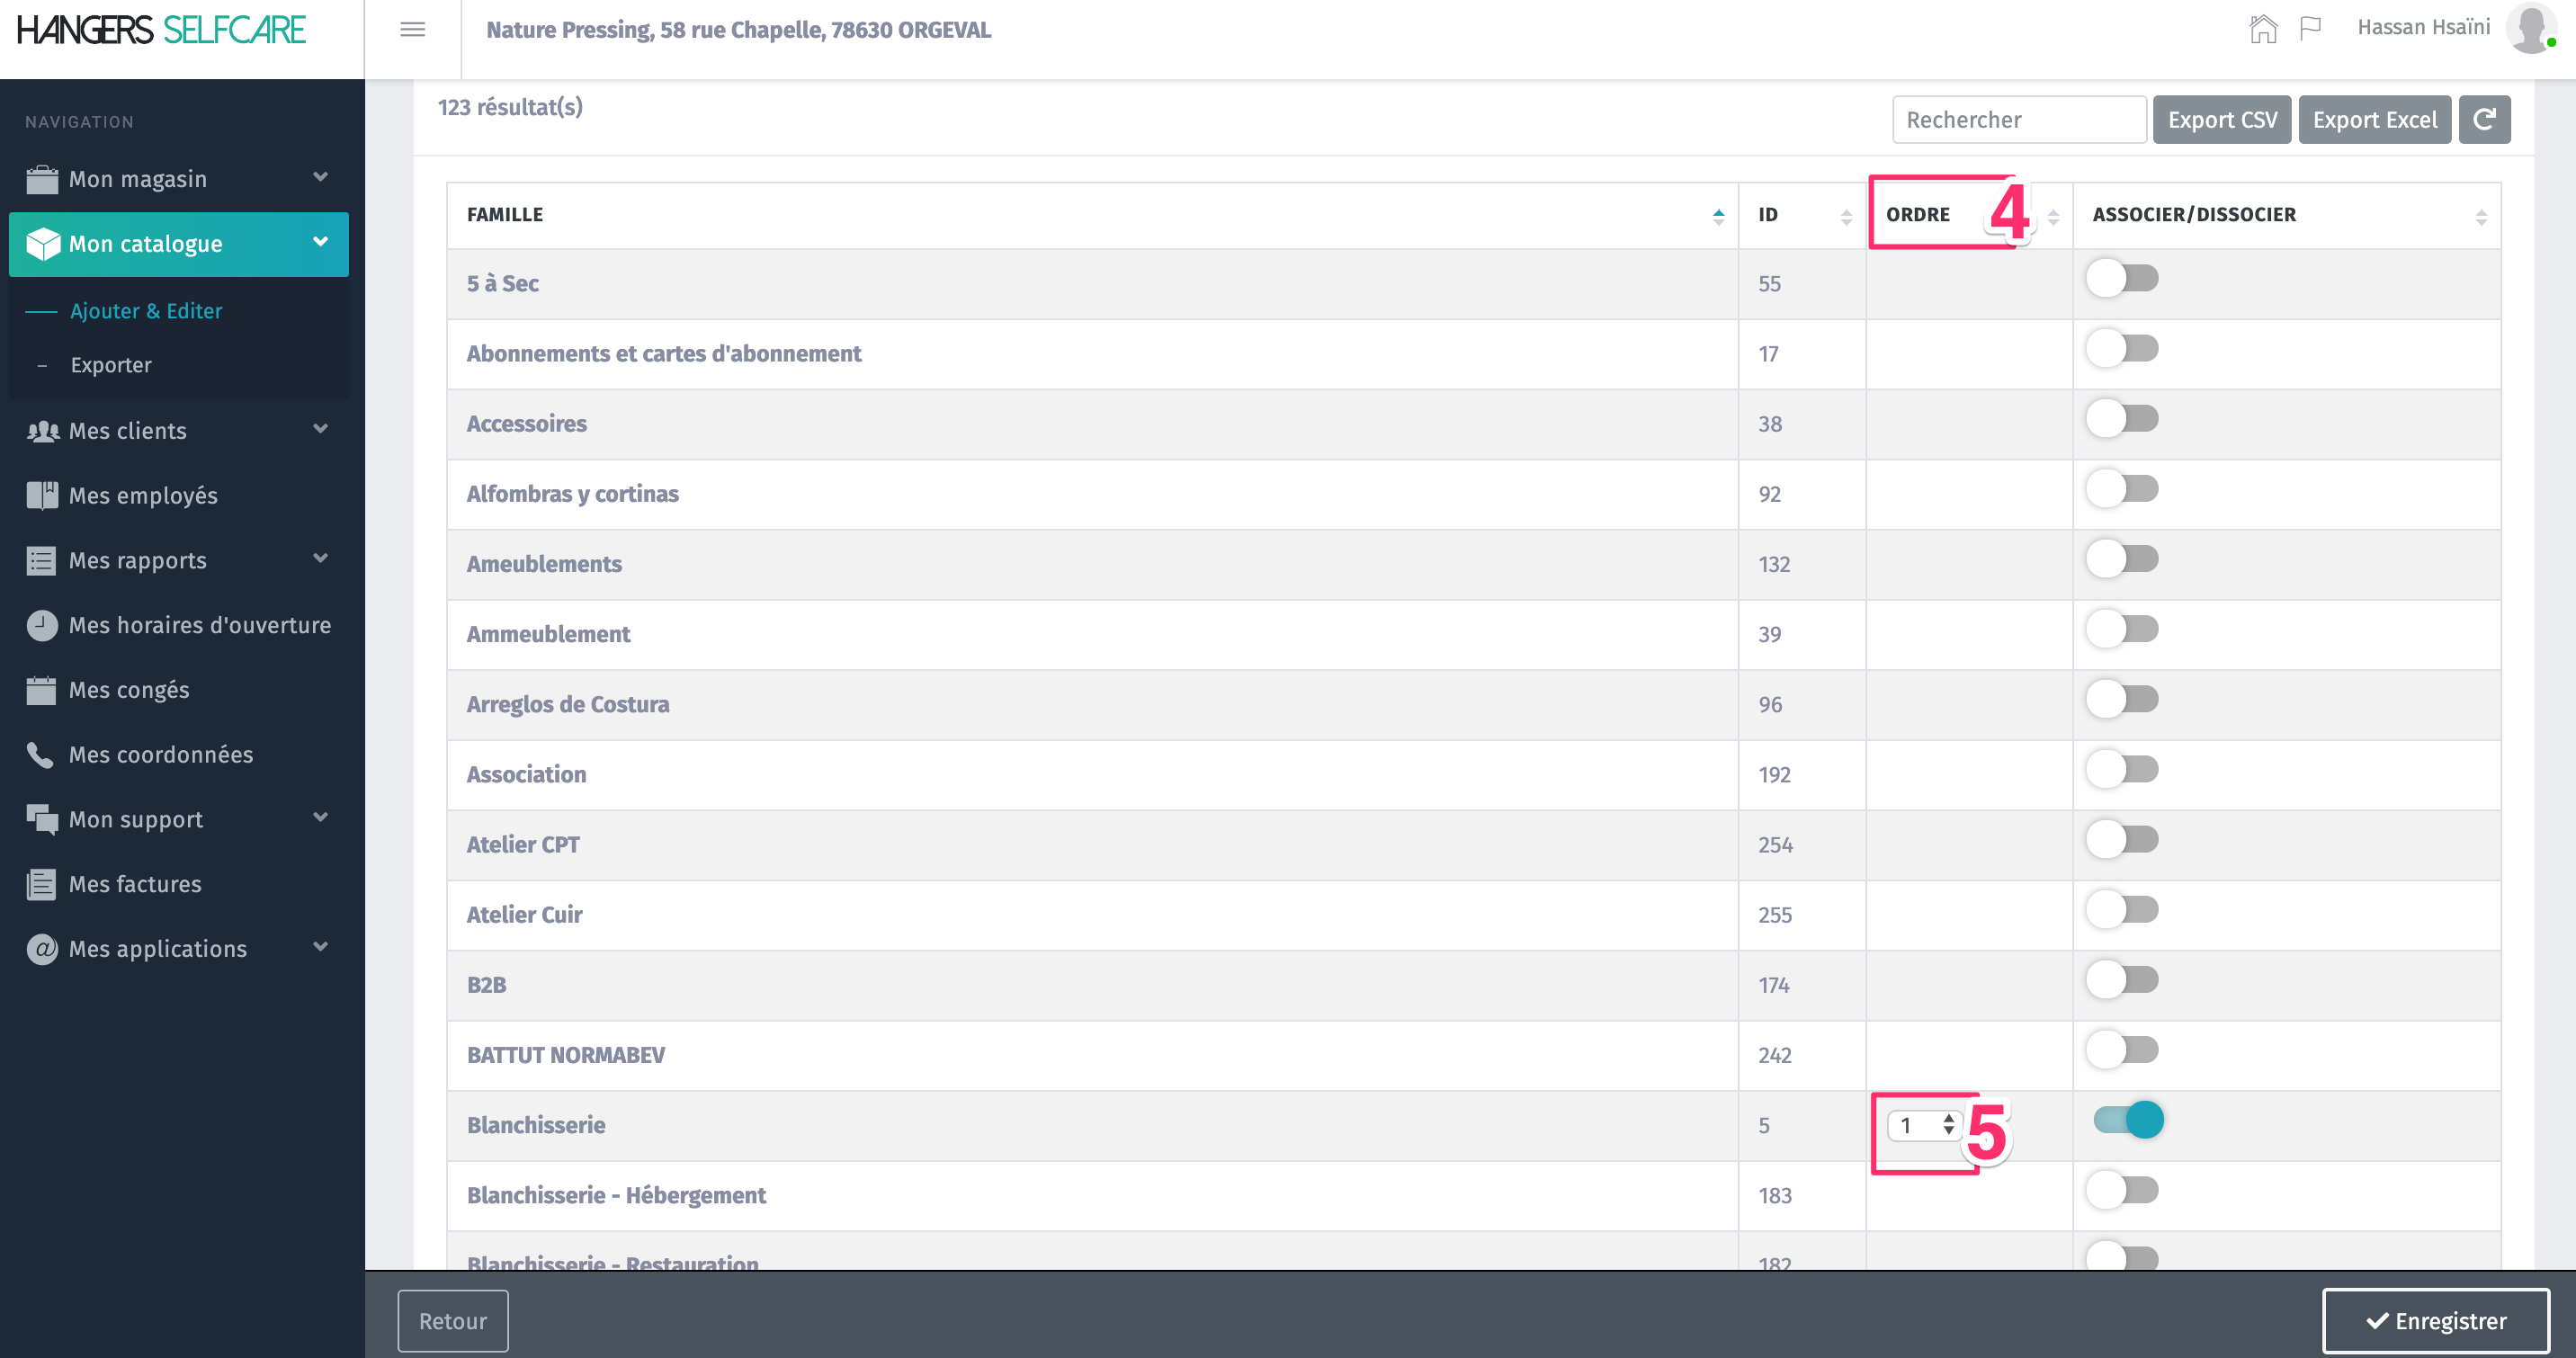This screenshot has height=1358, width=2576.
Task: Click the Mes factures document icon
Action: click(41, 884)
